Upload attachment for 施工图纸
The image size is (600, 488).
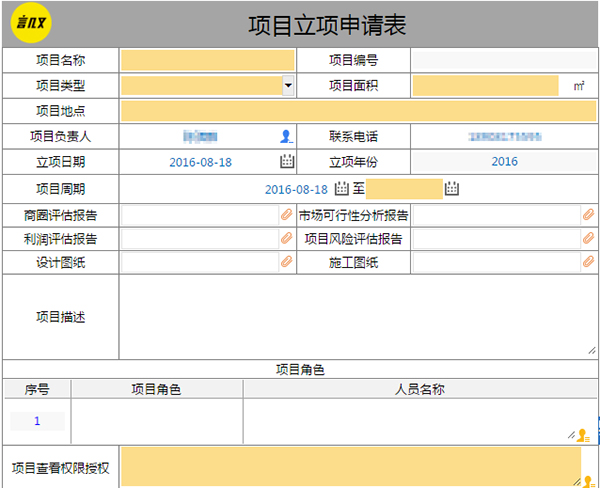point(588,262)
